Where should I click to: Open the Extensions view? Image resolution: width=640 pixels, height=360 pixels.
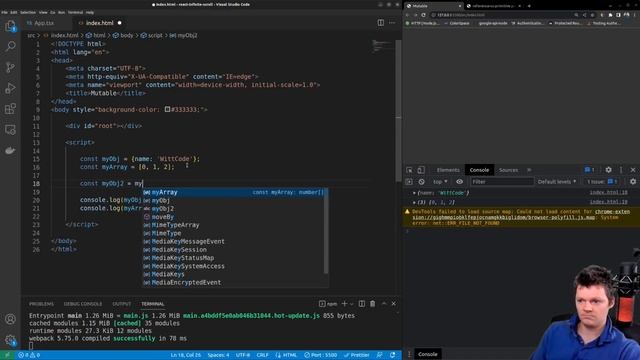pyautogui.click(x=10, y=109)
